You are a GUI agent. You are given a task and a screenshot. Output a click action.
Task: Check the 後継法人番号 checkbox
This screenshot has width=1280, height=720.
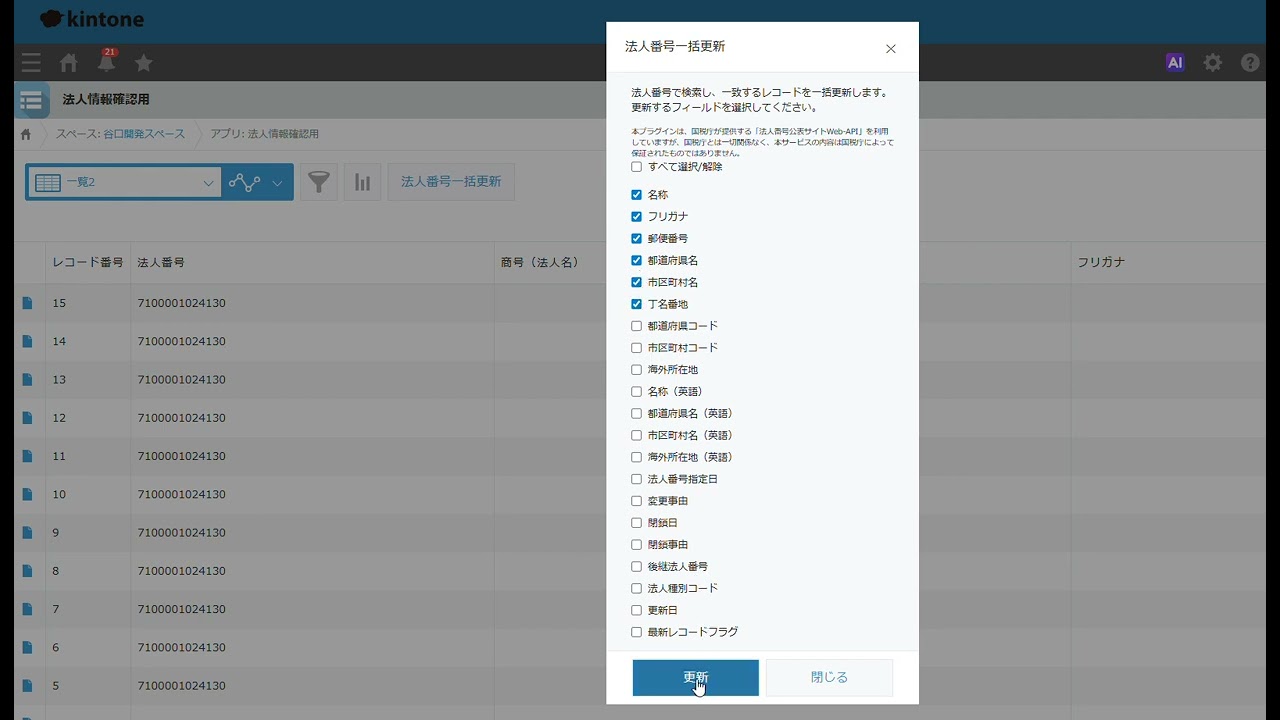click(636, 567)
